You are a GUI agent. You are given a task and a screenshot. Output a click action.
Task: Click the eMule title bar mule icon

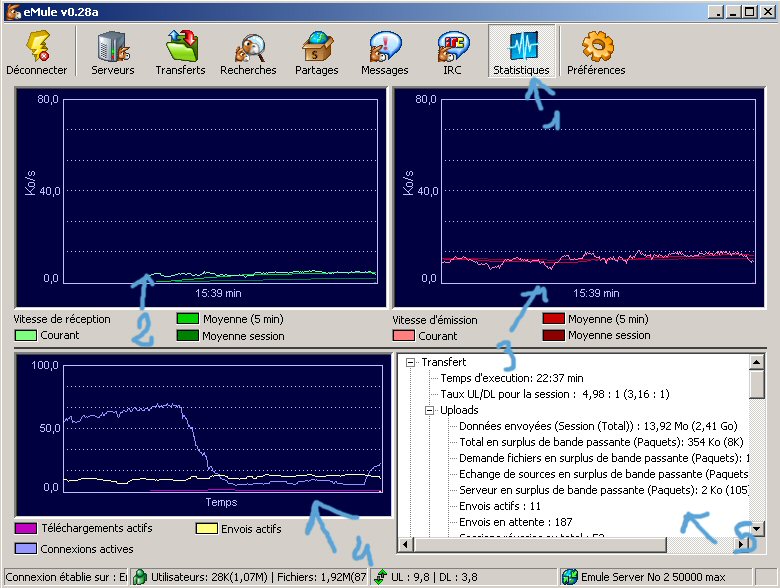13,12
